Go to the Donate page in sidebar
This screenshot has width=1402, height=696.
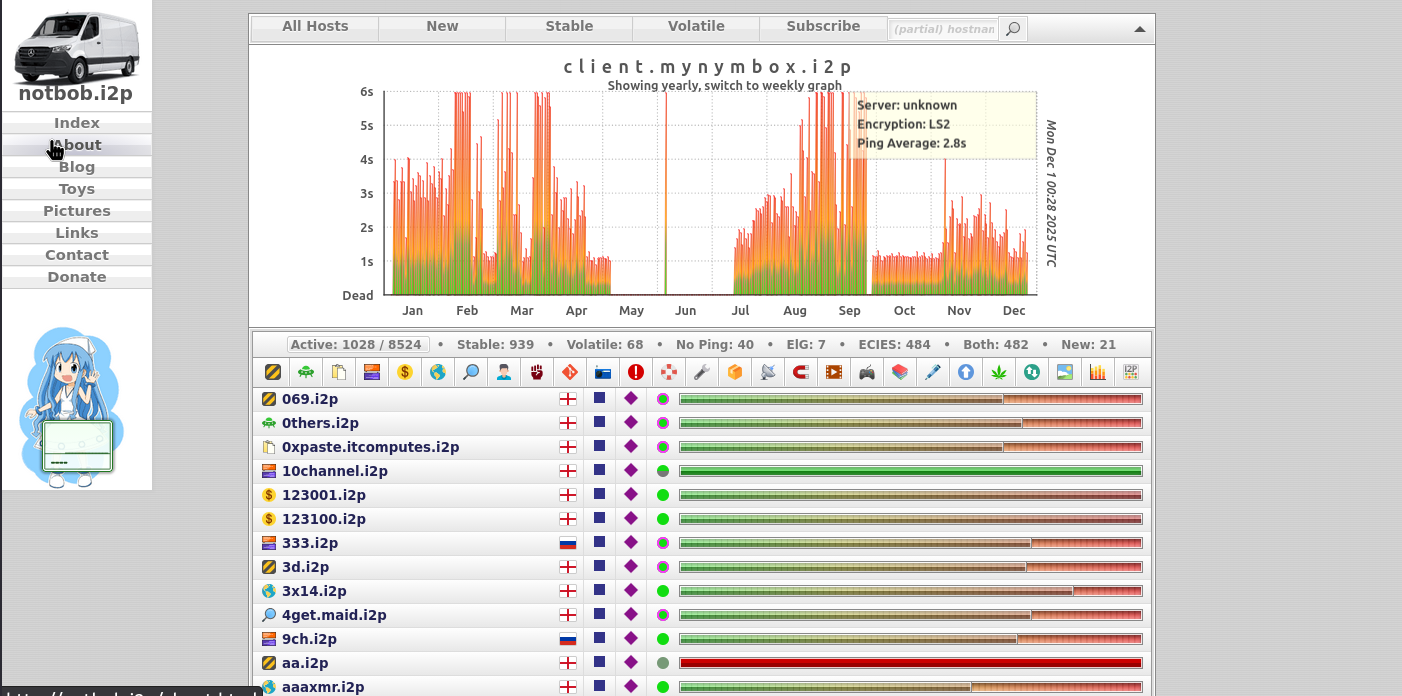click(77, 277)
